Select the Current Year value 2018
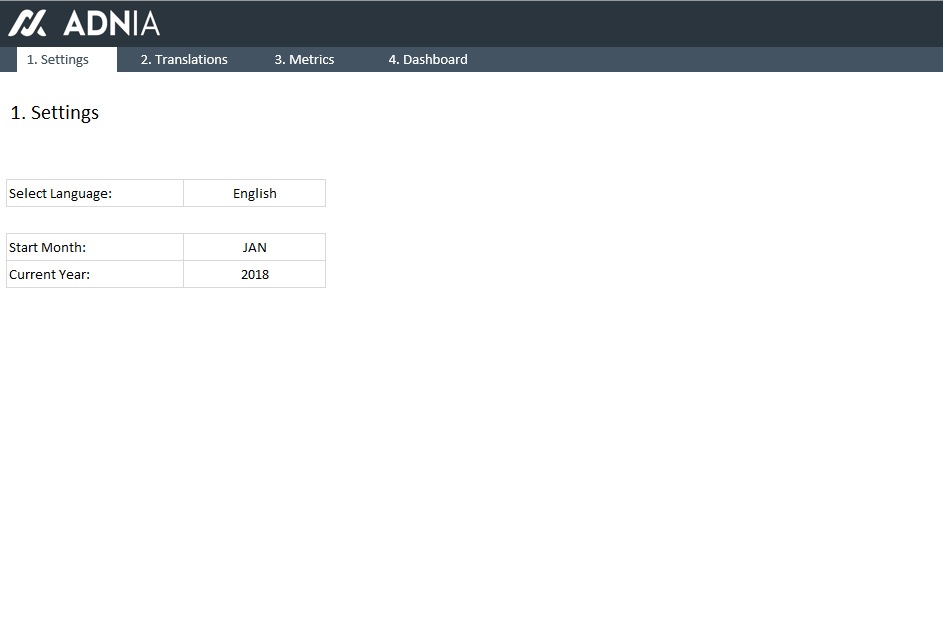 [254, 274]
